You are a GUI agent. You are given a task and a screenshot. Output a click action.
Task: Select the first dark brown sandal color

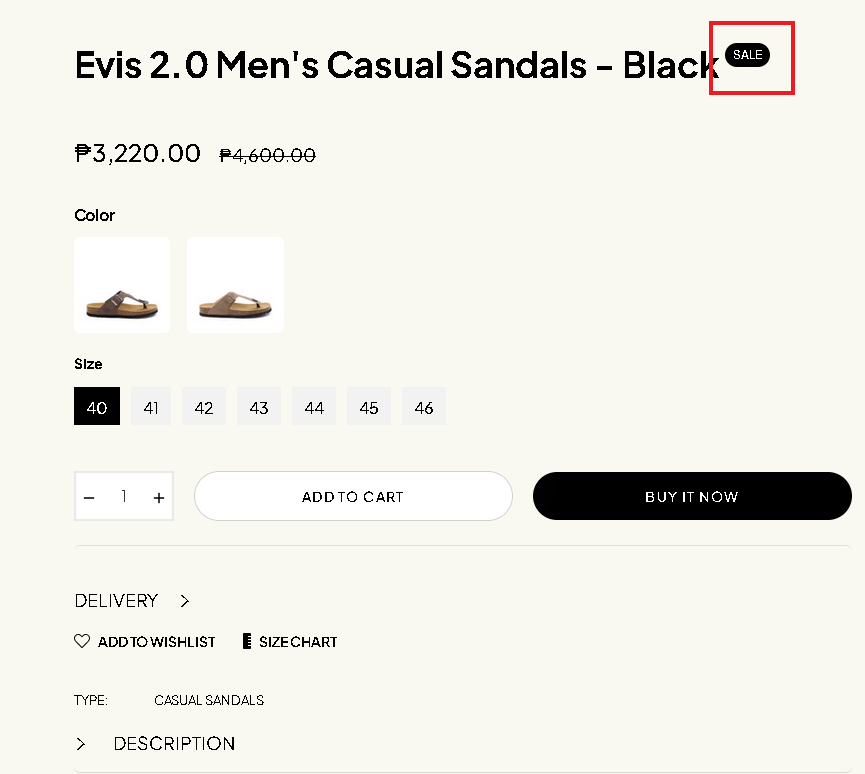point(122,285)
